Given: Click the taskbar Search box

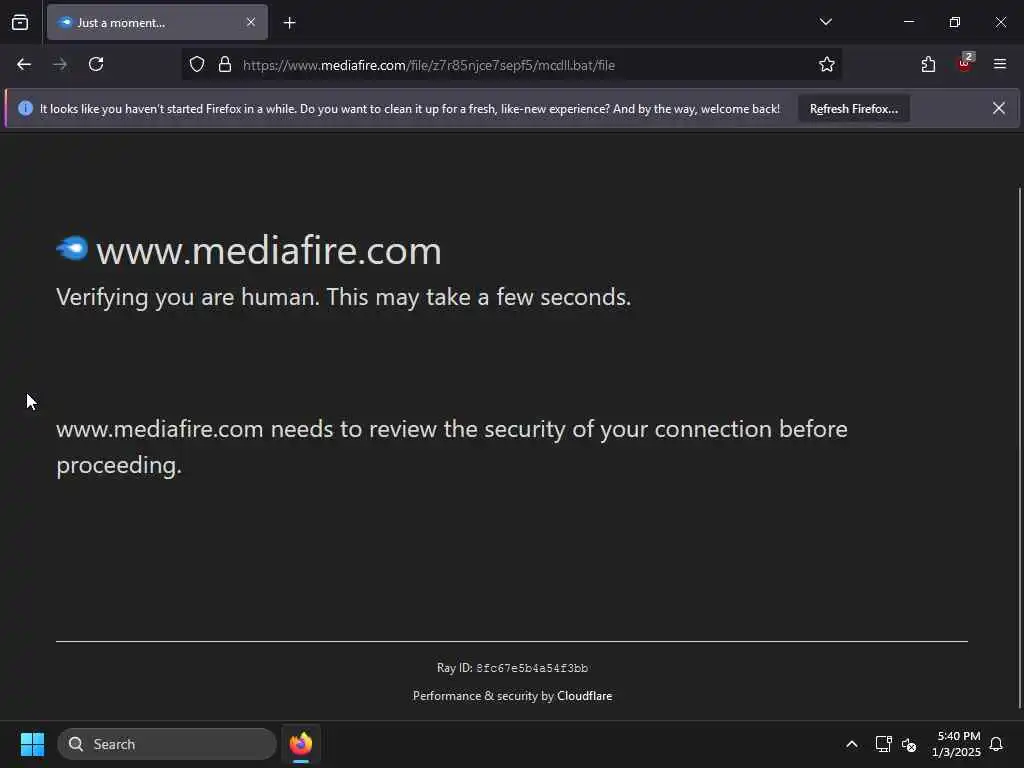Looking at the screenshot, I should tap(167, 744).
